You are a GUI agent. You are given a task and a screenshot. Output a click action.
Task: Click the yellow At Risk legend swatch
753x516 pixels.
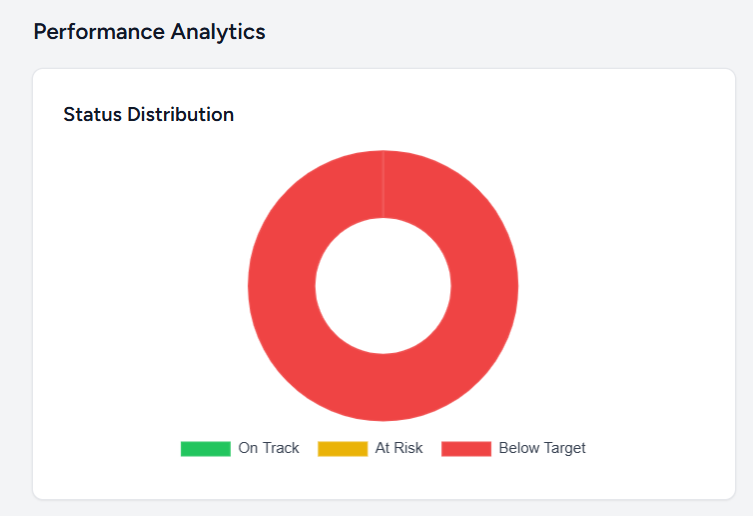click(342, 448)
